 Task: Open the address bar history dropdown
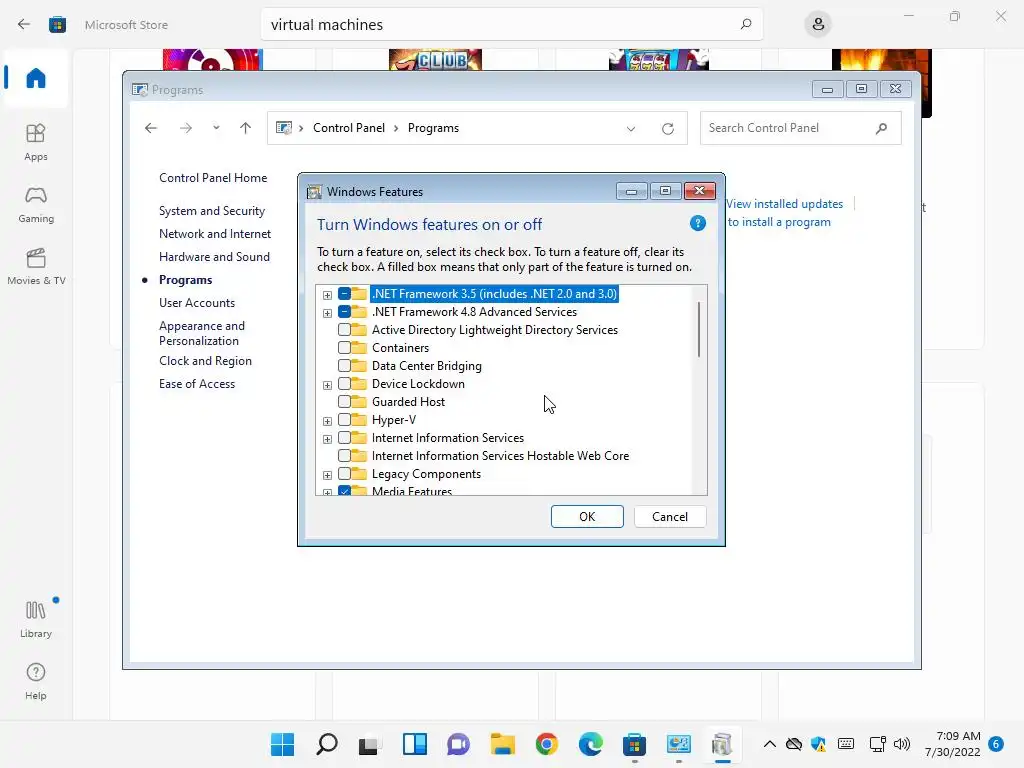[x=631, y=129]
